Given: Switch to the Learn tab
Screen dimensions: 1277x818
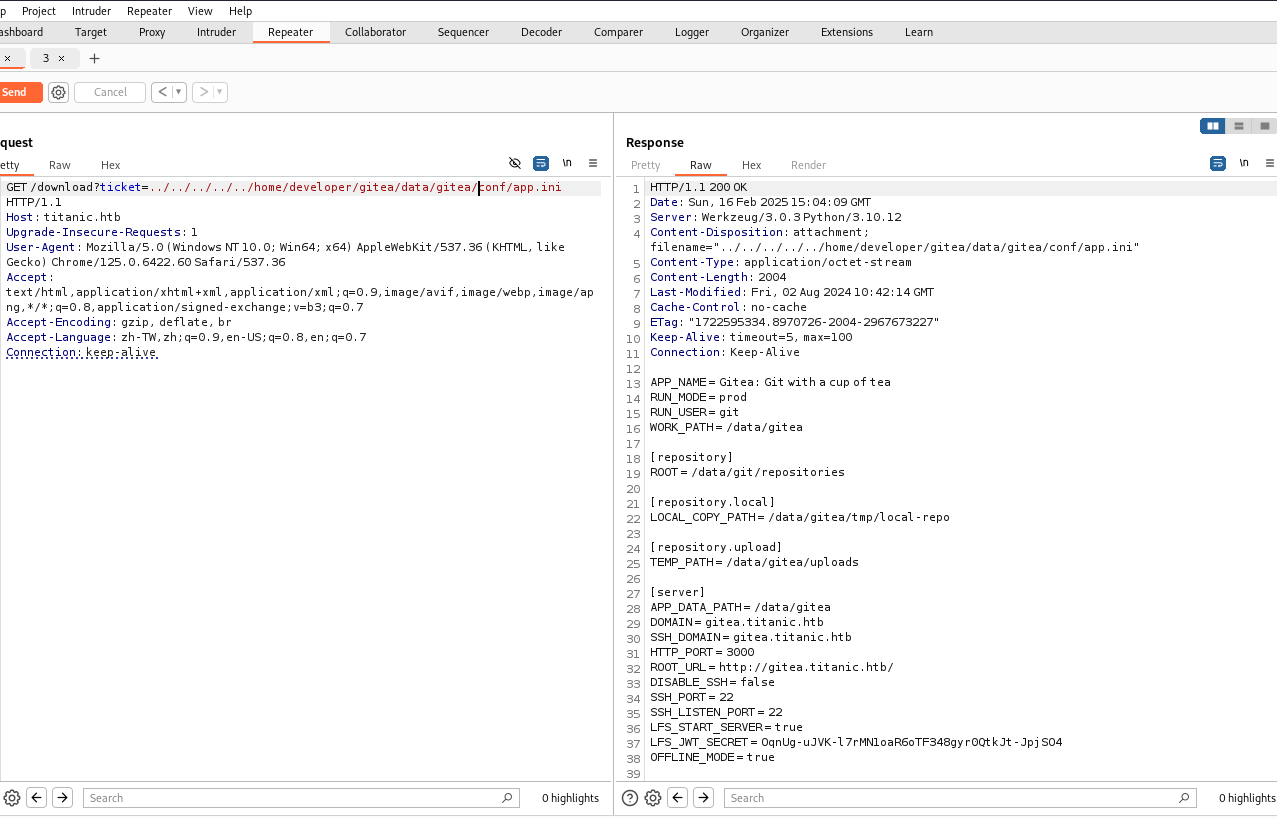Looking at the screenshot, I should coord(919,32).
